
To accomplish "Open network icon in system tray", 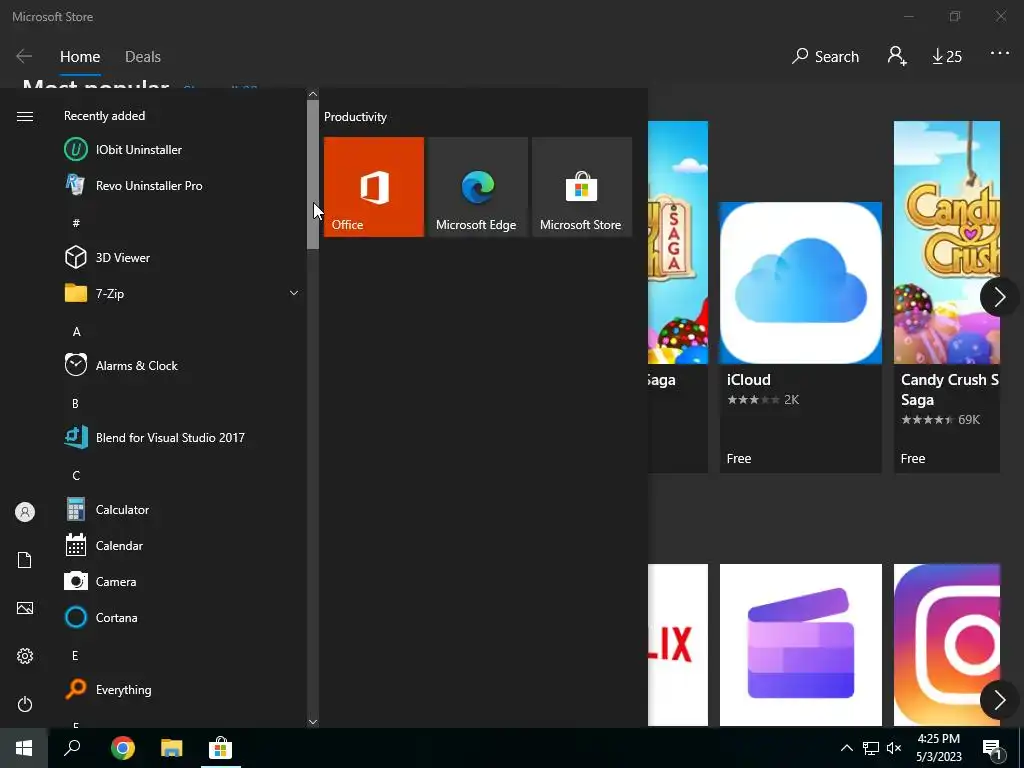I will pos(870,748).
